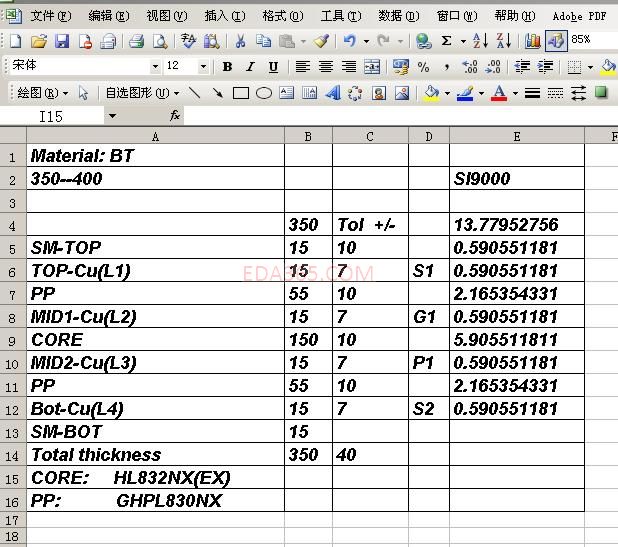Sort descending with the Z-A icon
The width and height of the screenshot is (618, 547).
(504, 41)
